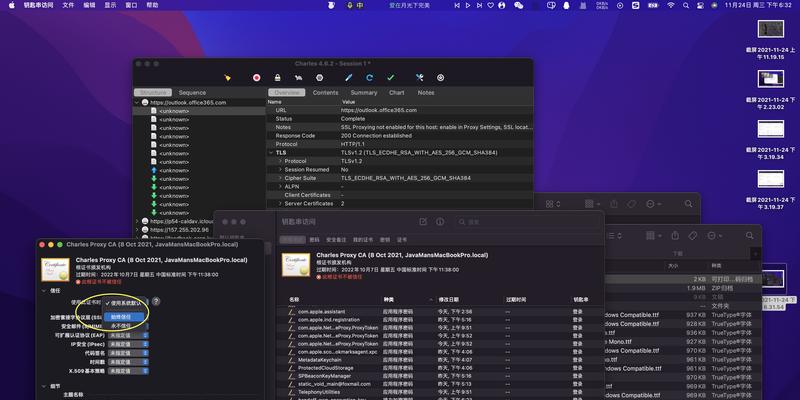Viewport: 800px width, 400px height.
Task: Collapse the 信任 section disclosure triangle
Action: pos(43,290)
